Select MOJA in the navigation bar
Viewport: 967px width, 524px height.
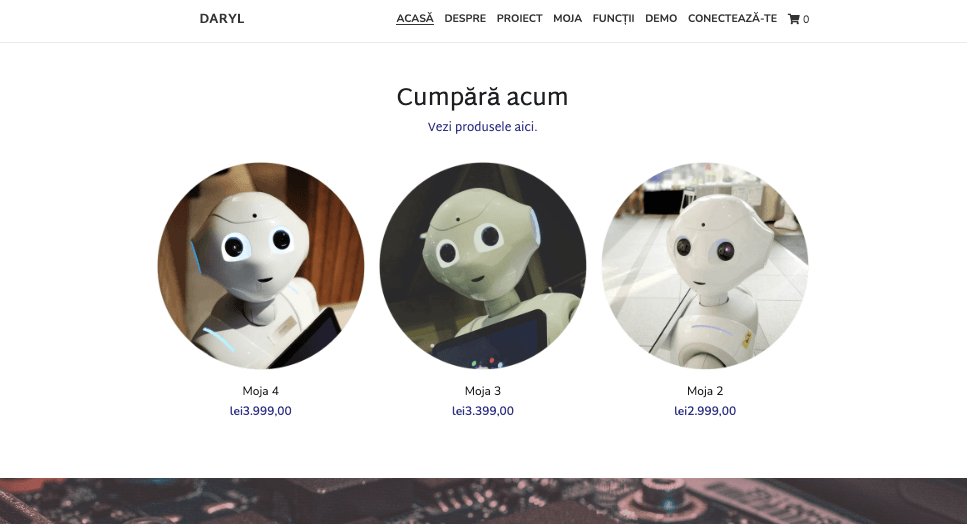tap(567, 18)
